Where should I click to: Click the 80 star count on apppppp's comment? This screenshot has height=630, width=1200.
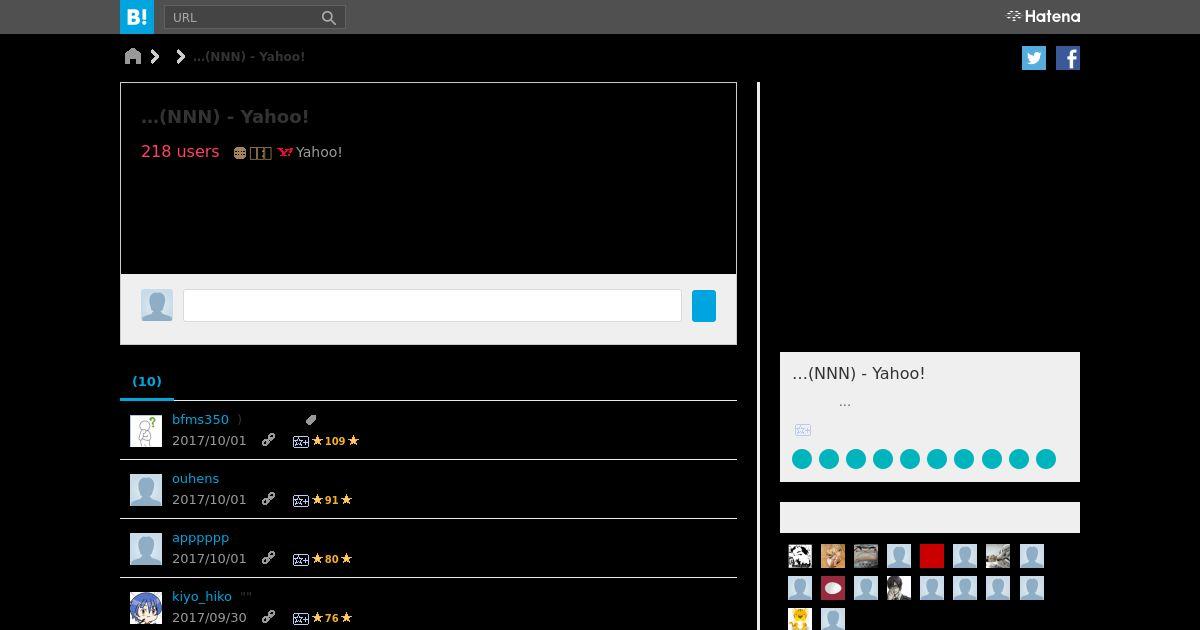(x=332, y=559)
